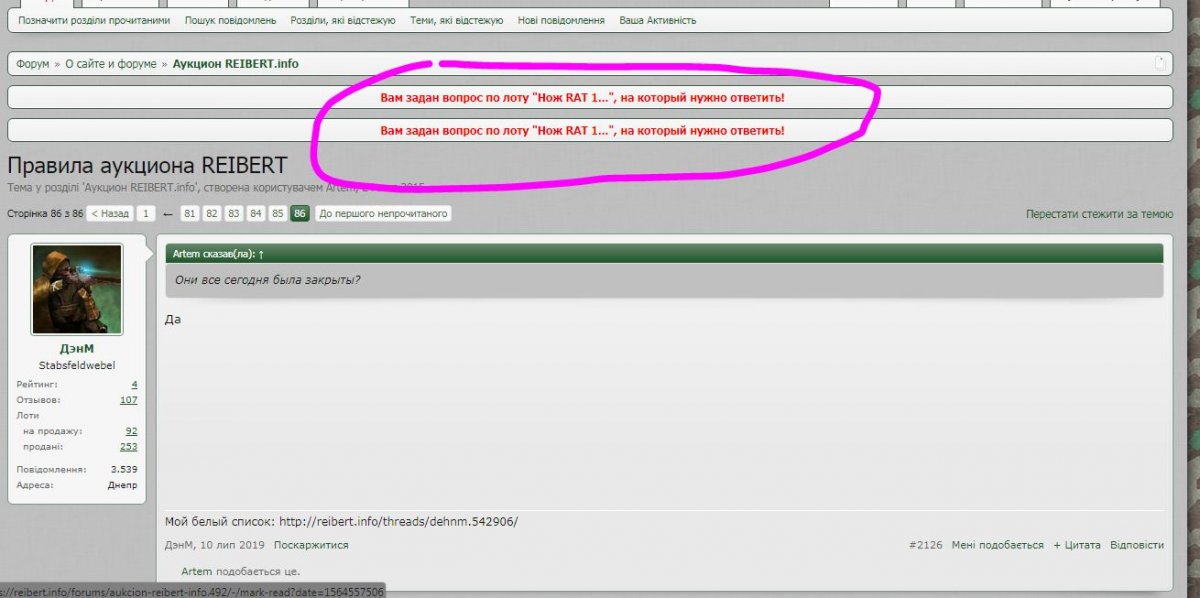Select the 'Правила аукциона REIBERT' title
This screenshot has width=1200, height=598.
pyautogui.click(x=147, y=166)
